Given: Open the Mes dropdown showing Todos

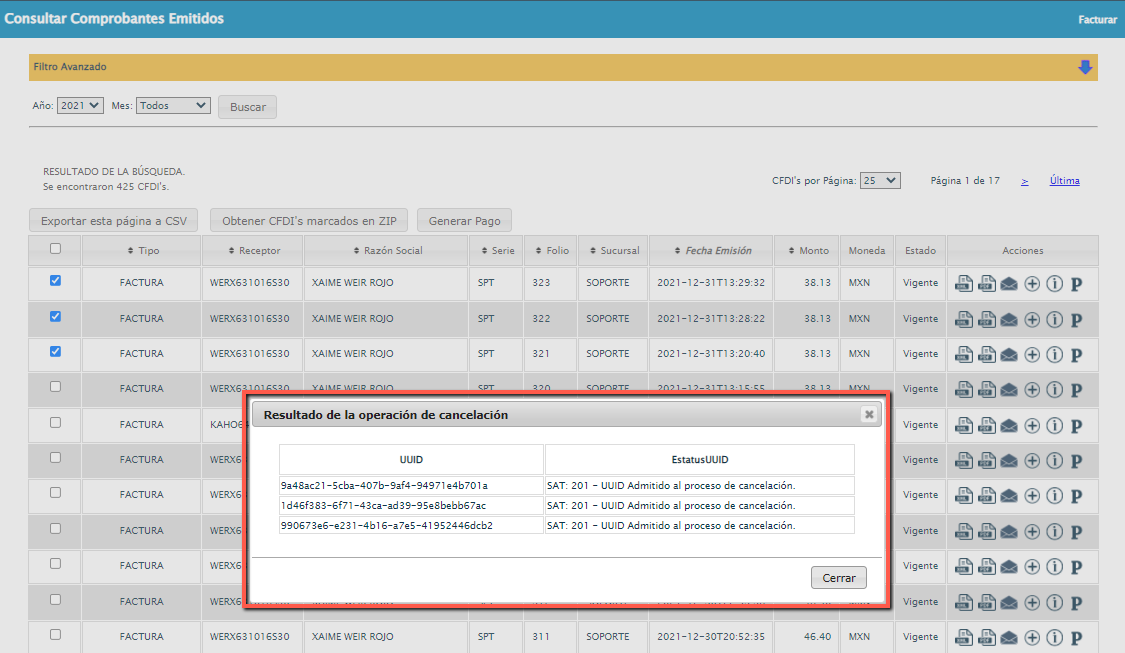Looking at the screenshot, I should click(173, 105).
